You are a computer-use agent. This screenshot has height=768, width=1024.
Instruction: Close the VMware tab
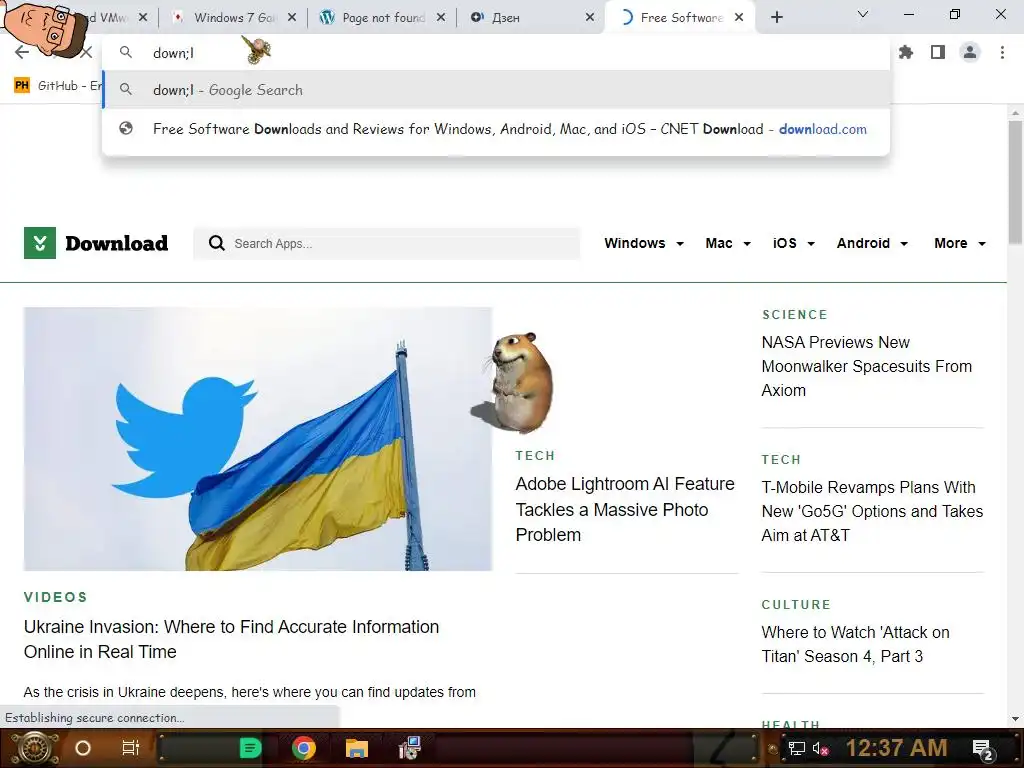click(x=143, y=18)
